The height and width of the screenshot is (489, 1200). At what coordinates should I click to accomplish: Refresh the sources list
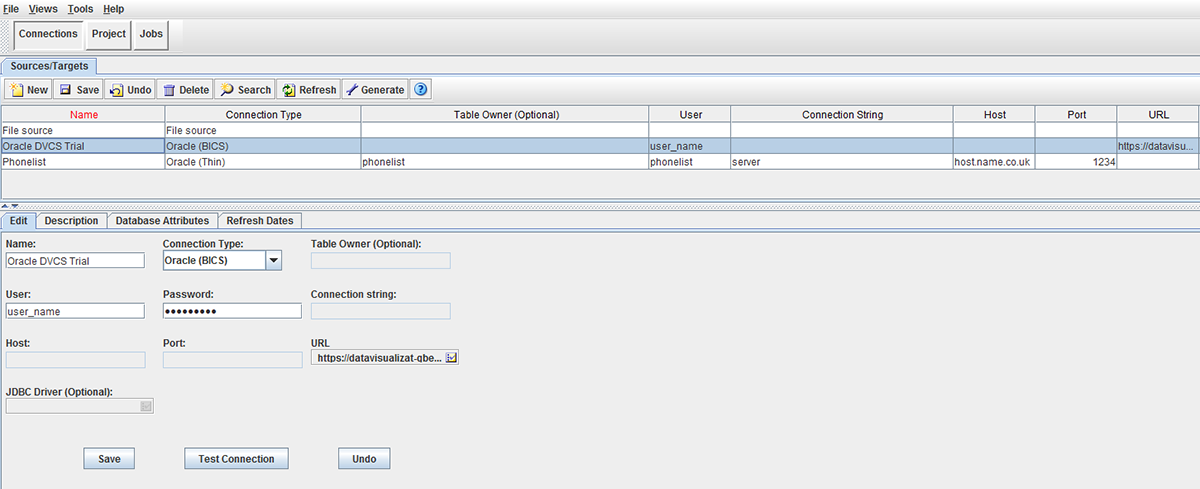click(x=308, y=90)
